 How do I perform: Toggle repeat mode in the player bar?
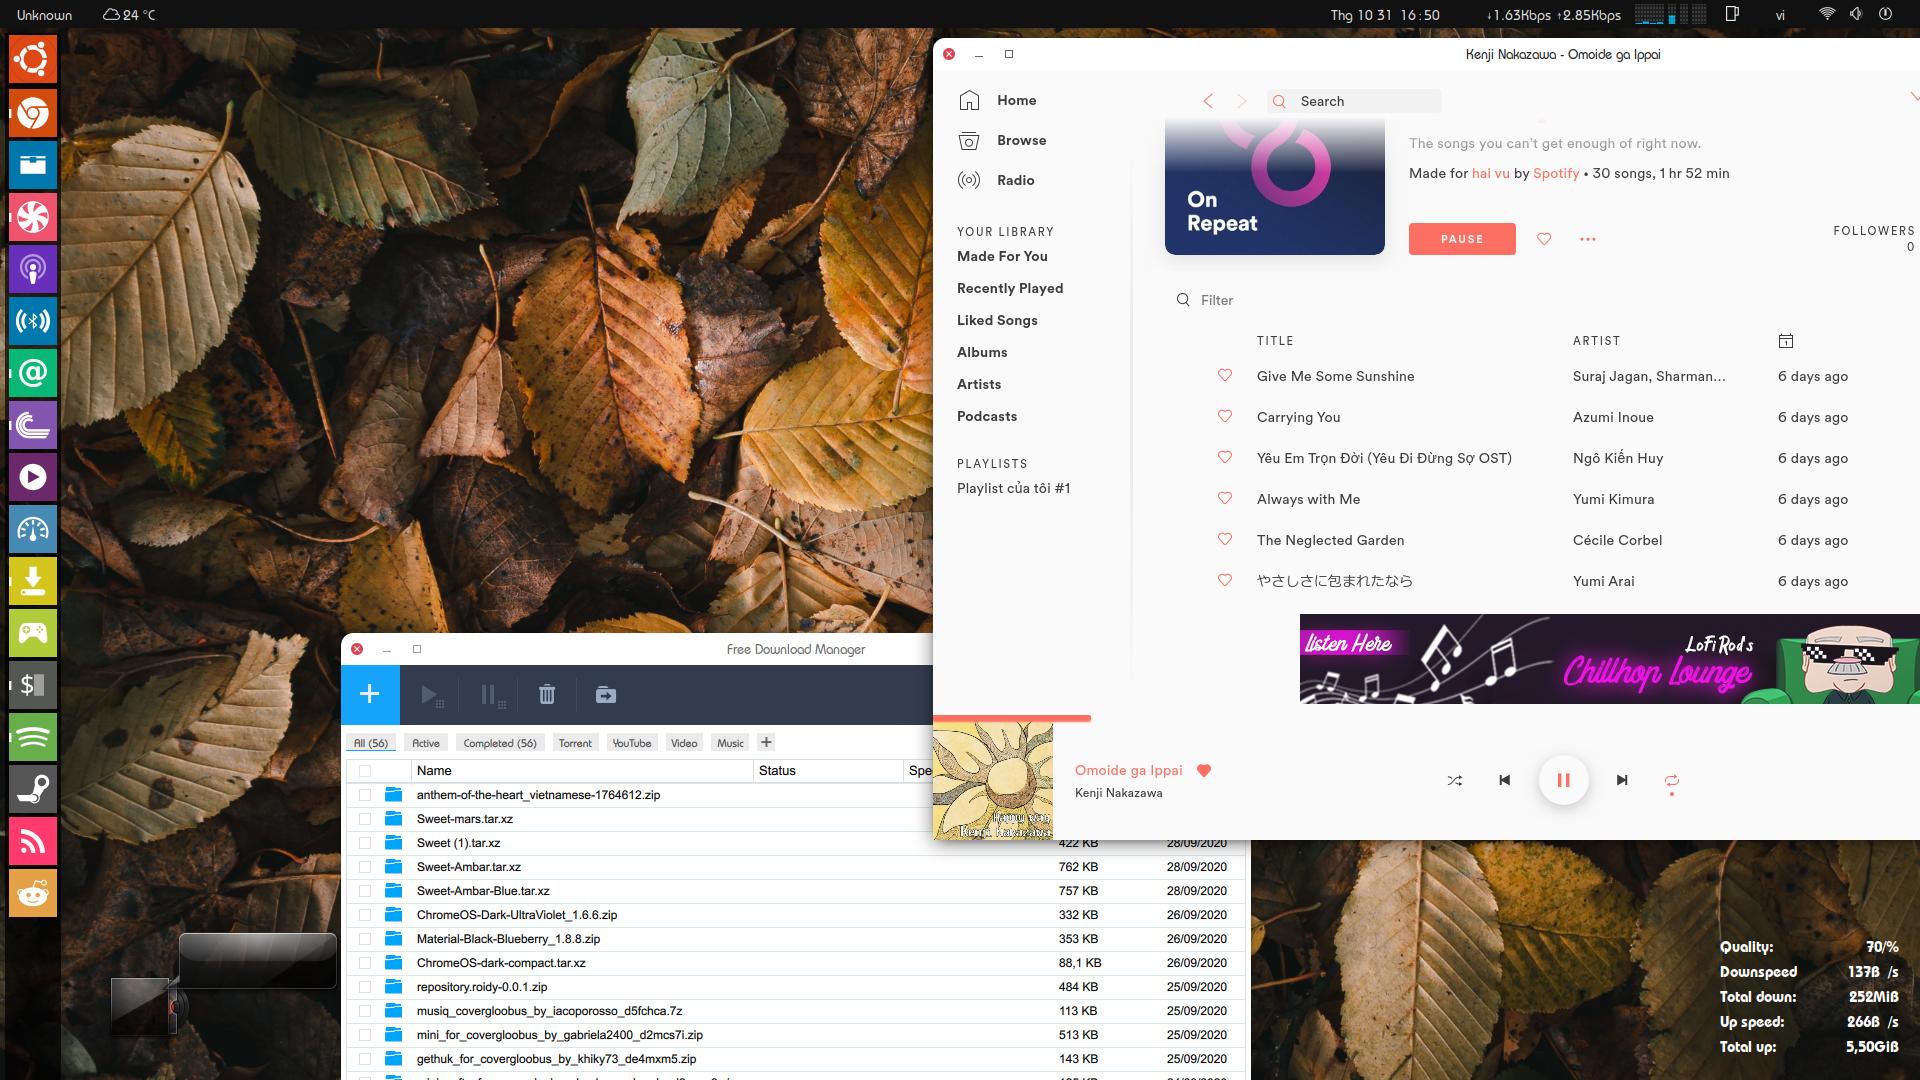point(1671,781)
